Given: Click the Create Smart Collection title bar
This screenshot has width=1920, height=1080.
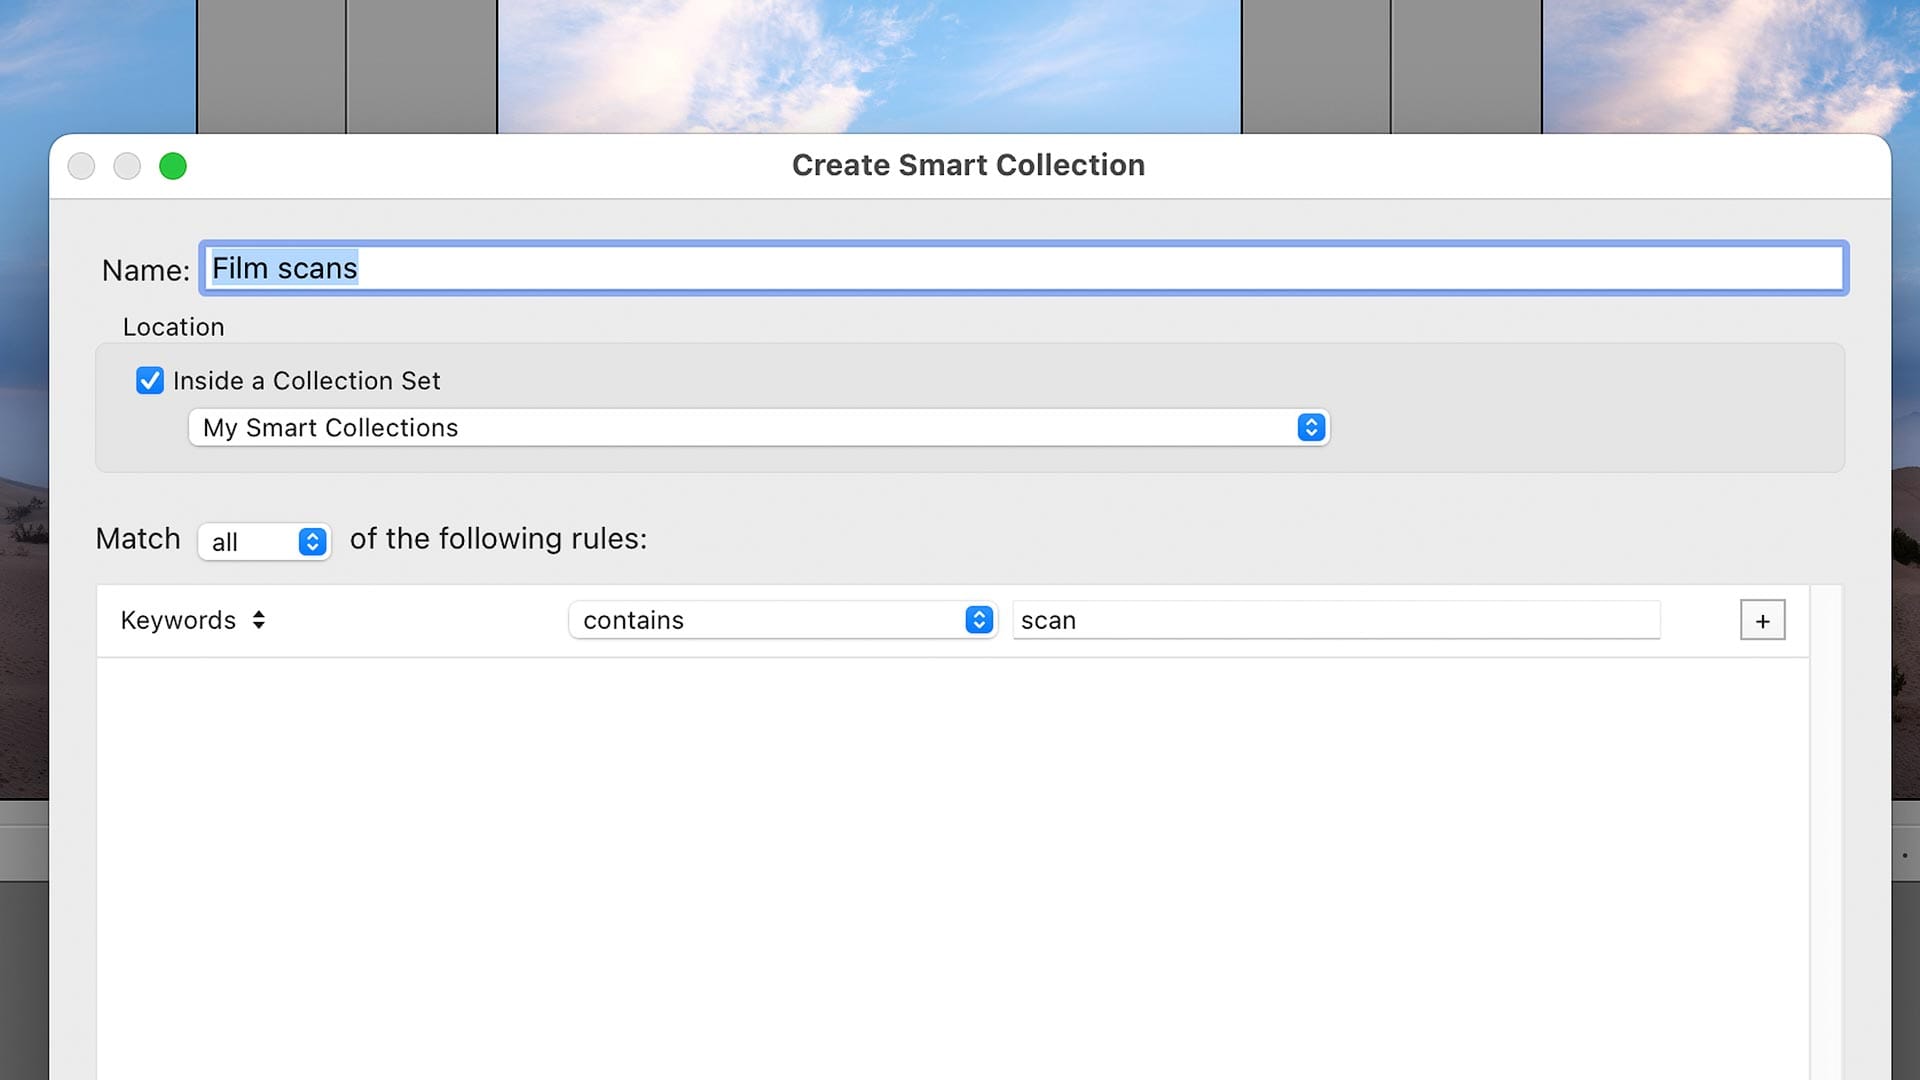Looking at the screenshot, I should [x=967, y=165].
